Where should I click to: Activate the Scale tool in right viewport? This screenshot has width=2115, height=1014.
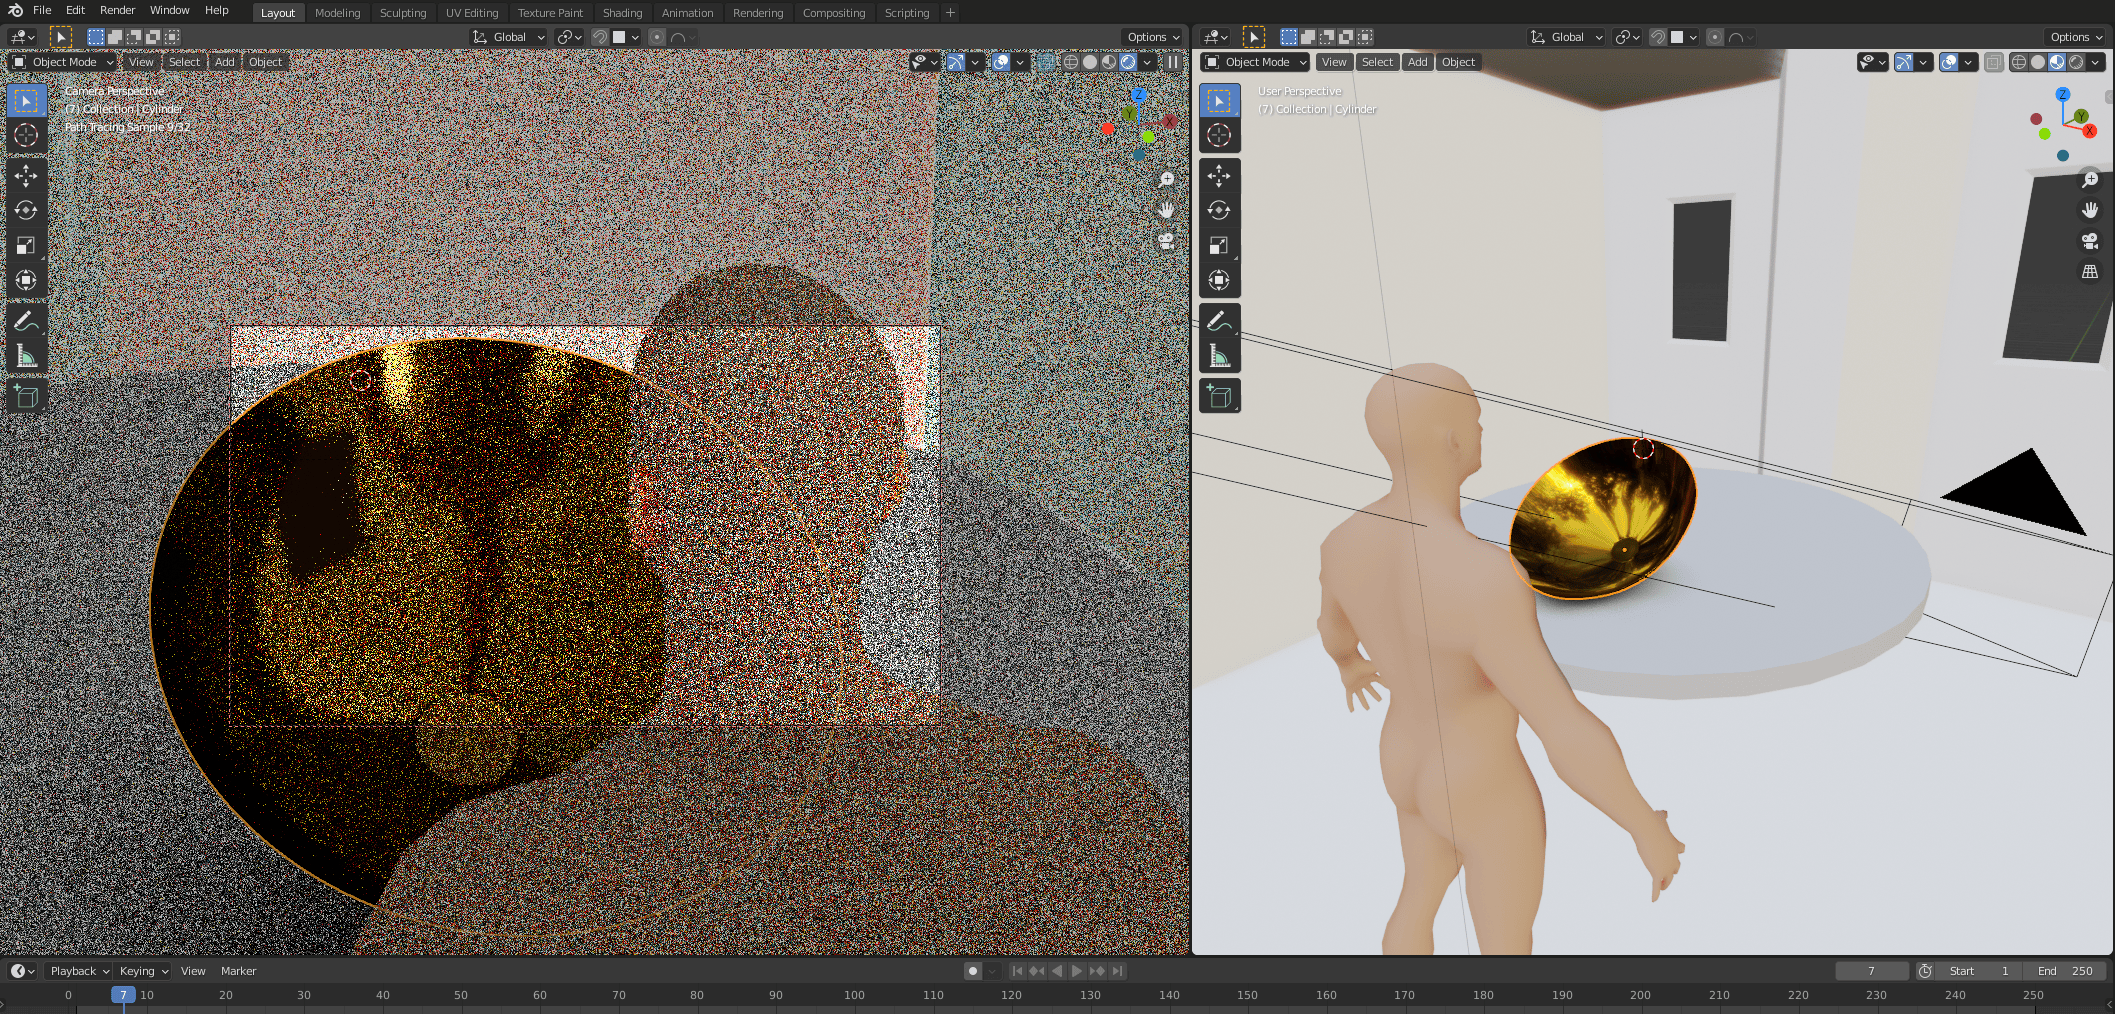[x=1219, y=246]
